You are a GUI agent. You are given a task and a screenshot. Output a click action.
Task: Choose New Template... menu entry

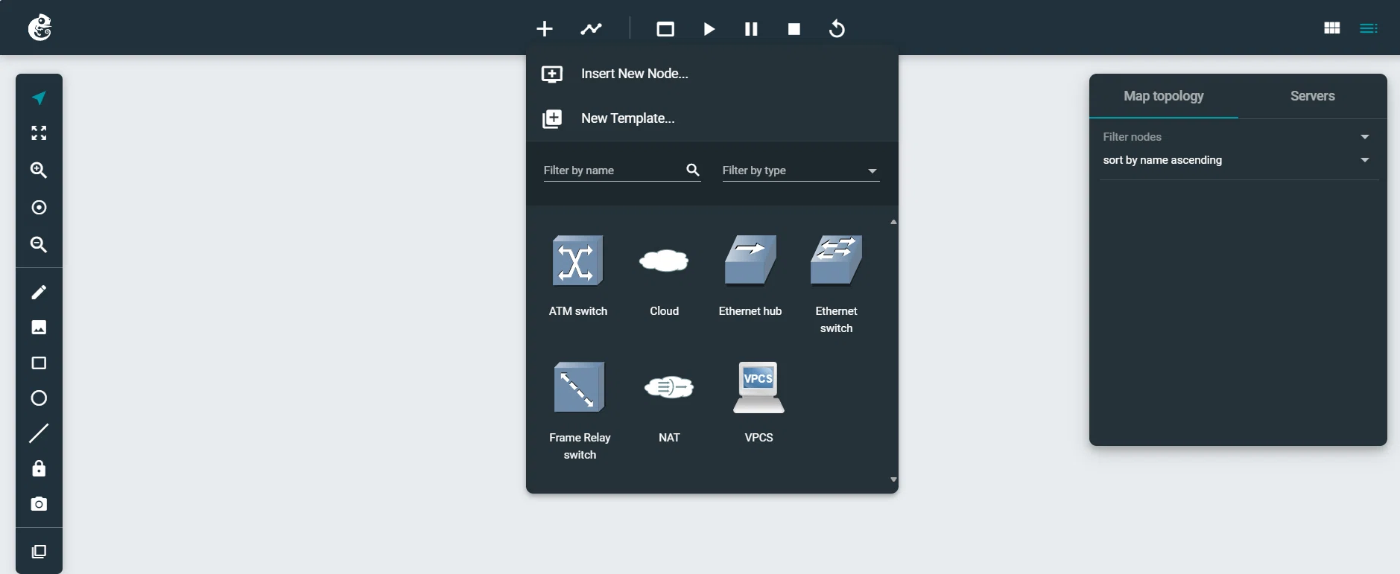point(712,118)
